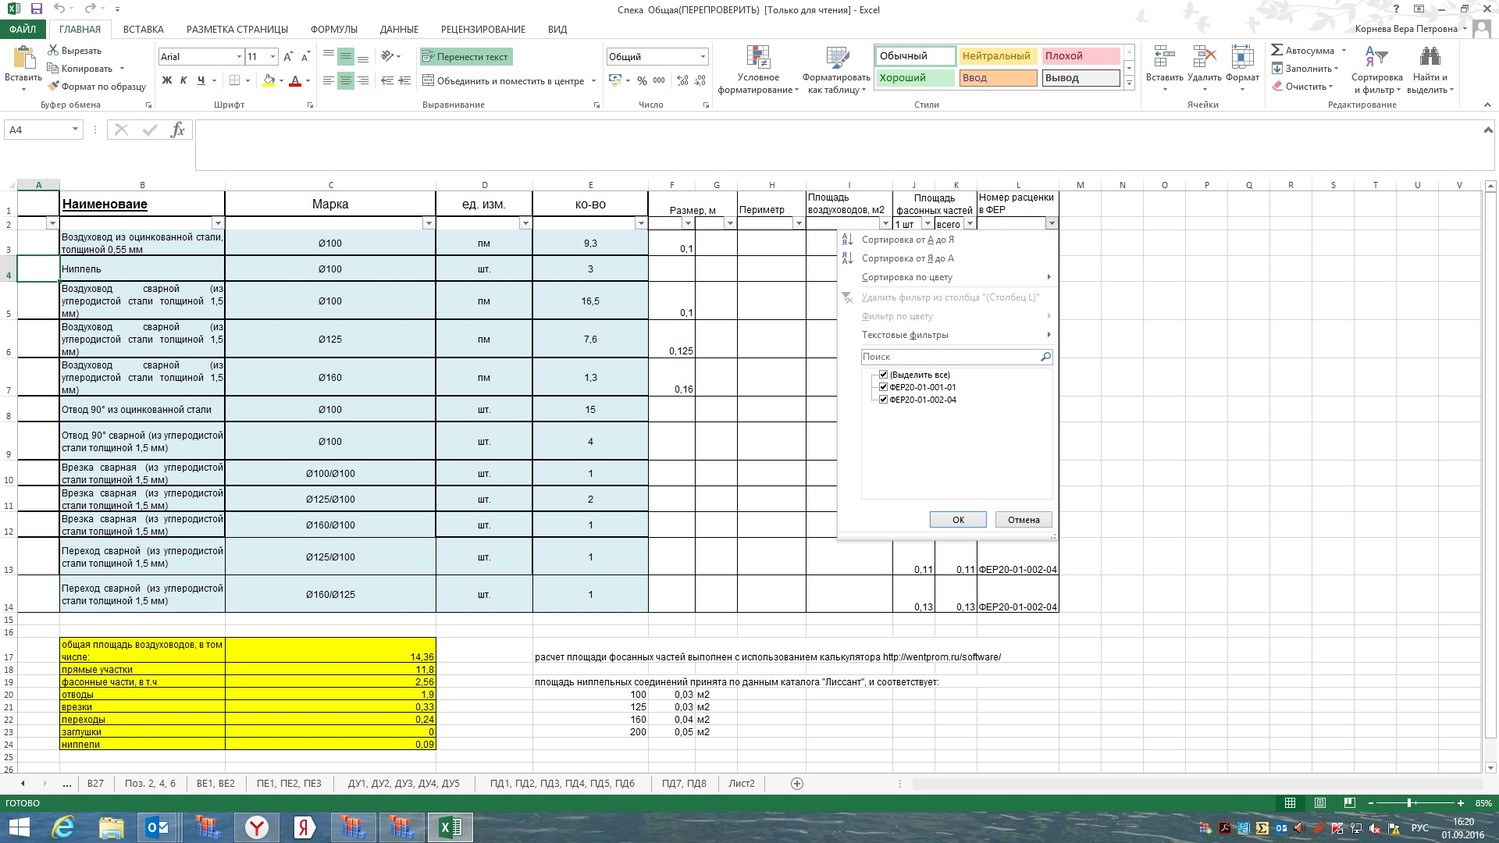Increase font size with the large A
This screenshot has height=843, width=1499.
tap(288, 57)
